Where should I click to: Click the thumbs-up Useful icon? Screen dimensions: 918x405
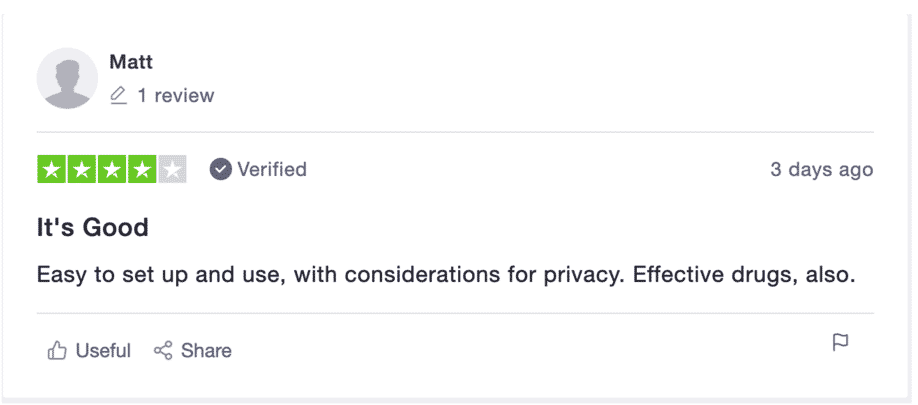point(57,351)
